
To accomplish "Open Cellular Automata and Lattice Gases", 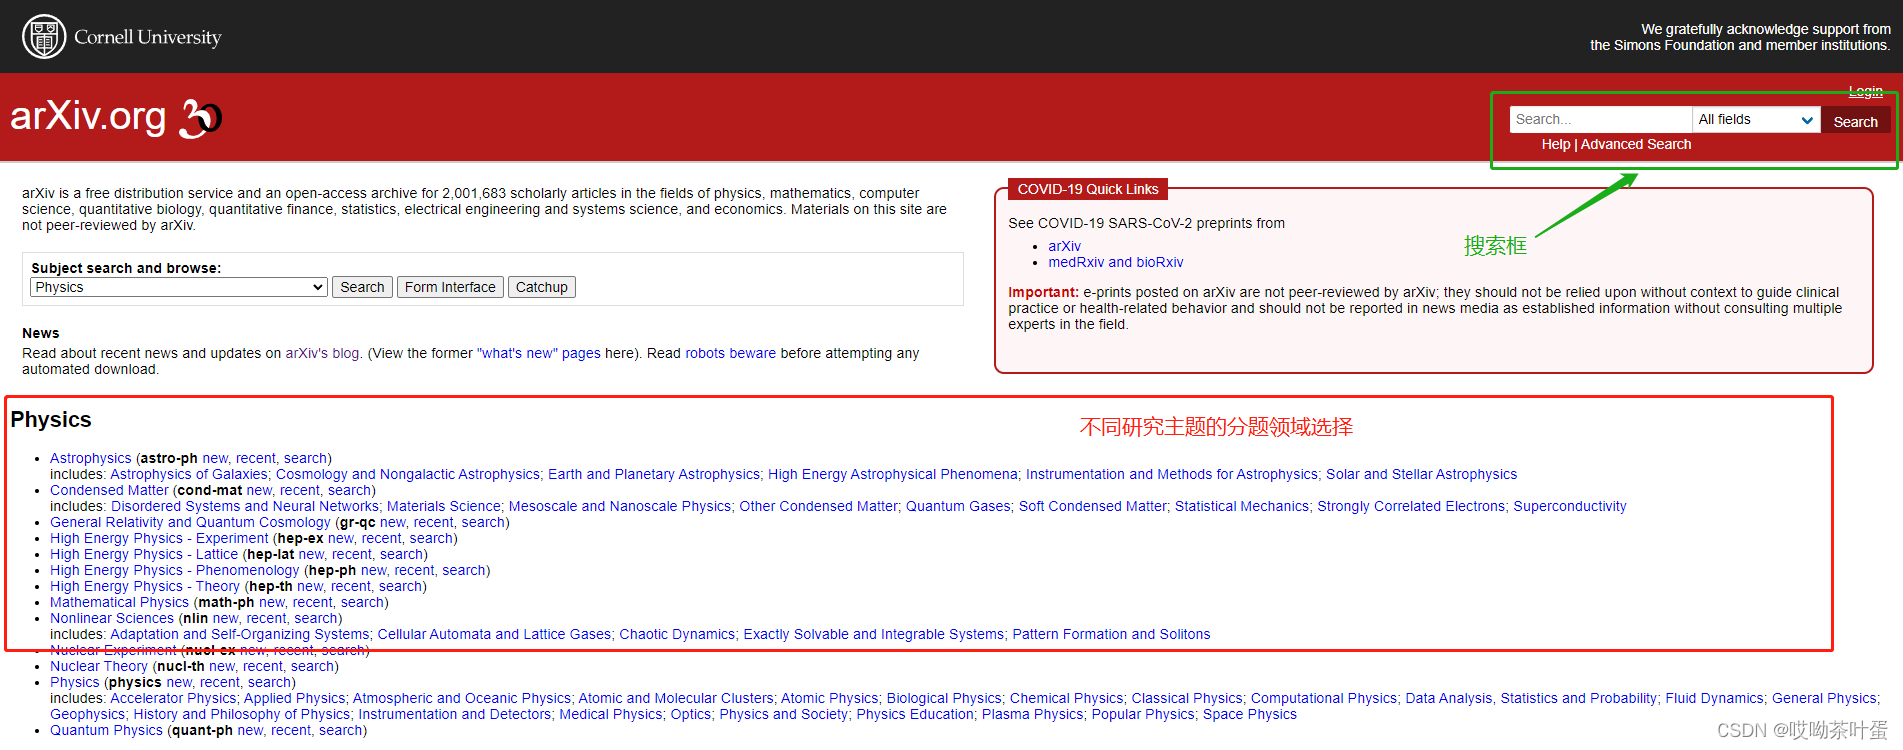I will 494,634.
